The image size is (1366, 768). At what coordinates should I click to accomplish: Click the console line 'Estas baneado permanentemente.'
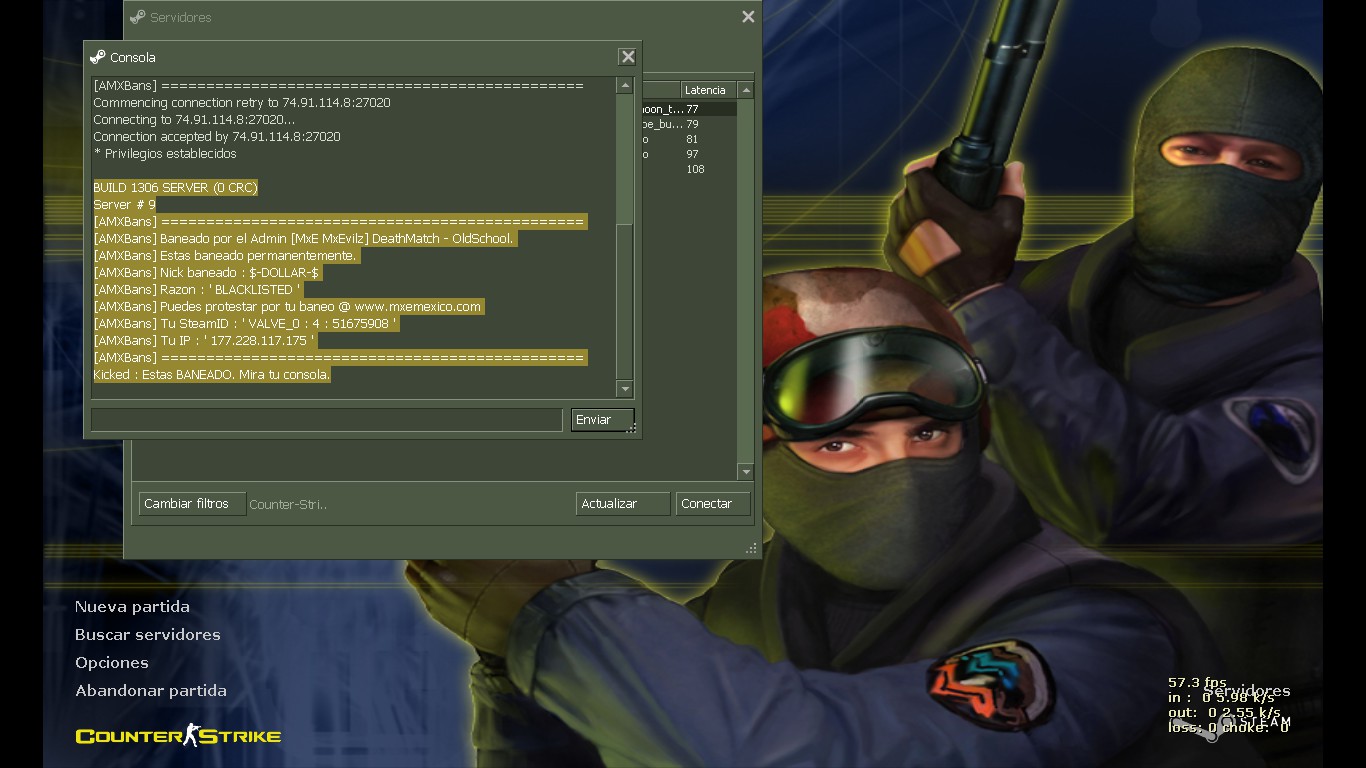[x=225, y=256]
